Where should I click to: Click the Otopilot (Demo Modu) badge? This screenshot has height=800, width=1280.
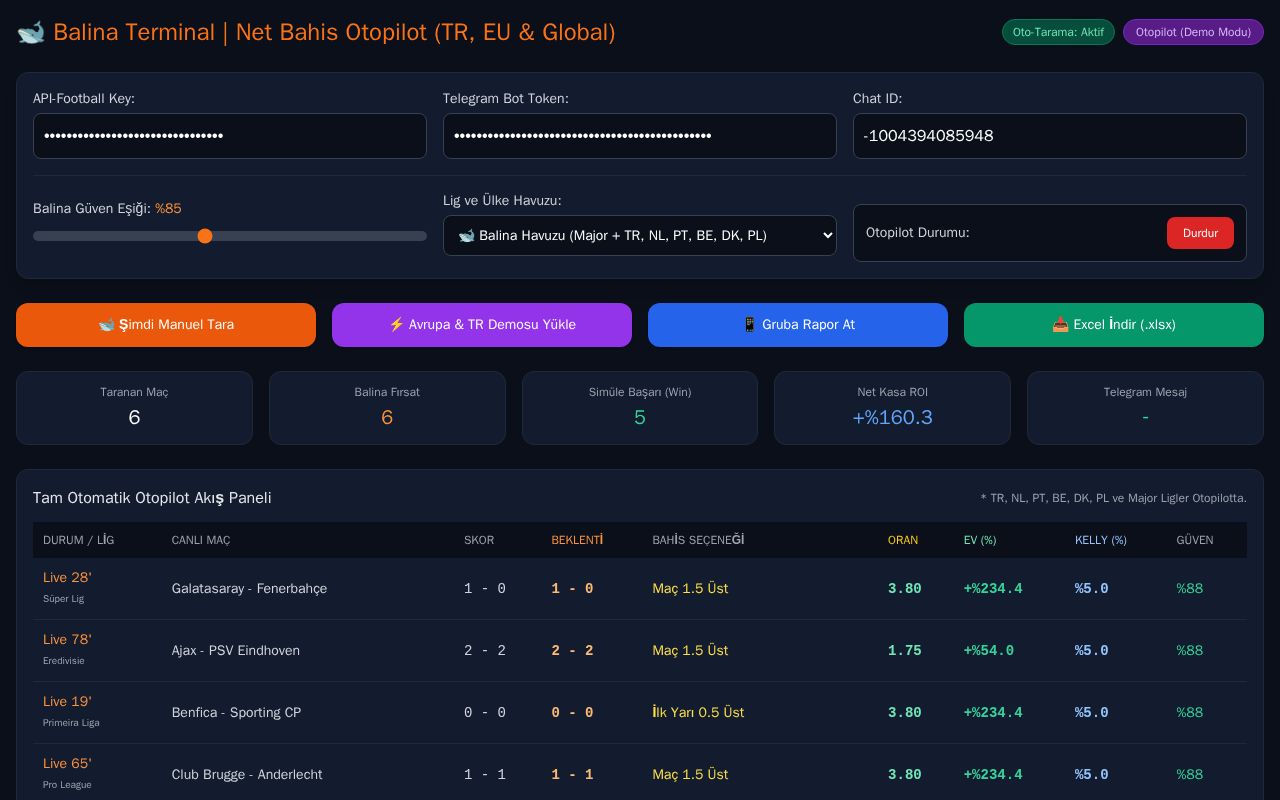pyautogui.click(x=1193, y=32)
